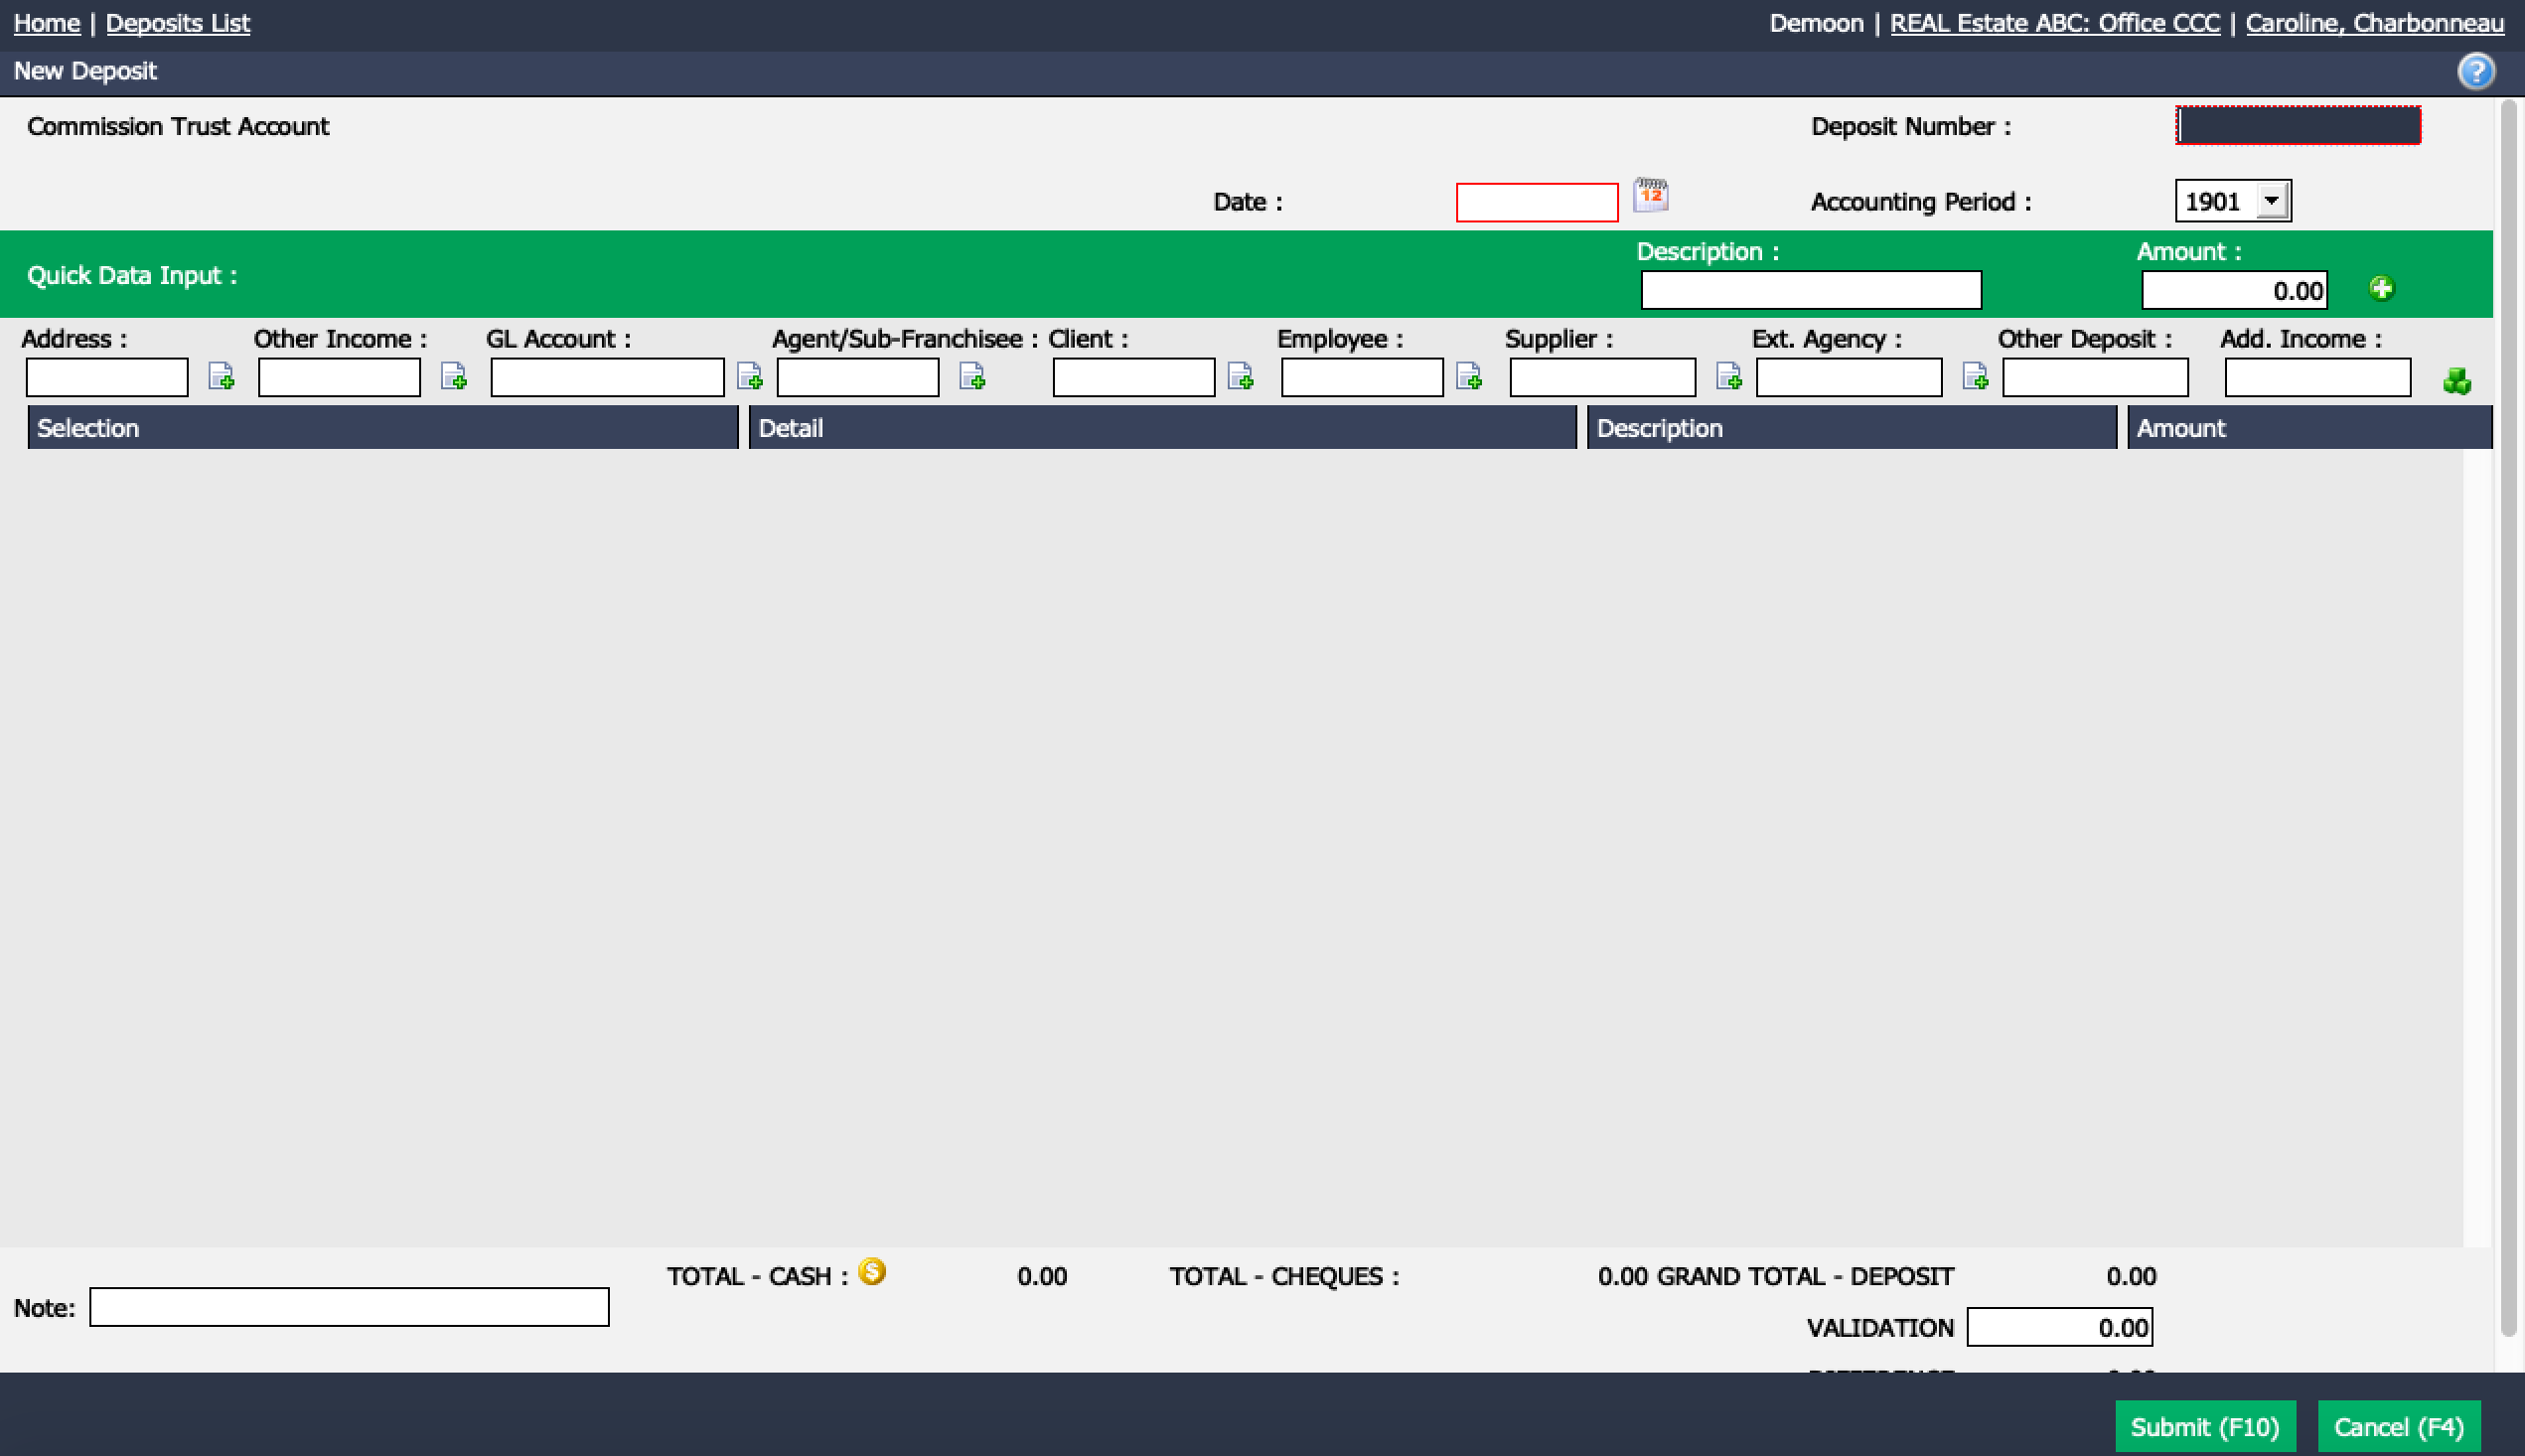
Task: Open Client lookup icon
Action: click(1240, 377)
